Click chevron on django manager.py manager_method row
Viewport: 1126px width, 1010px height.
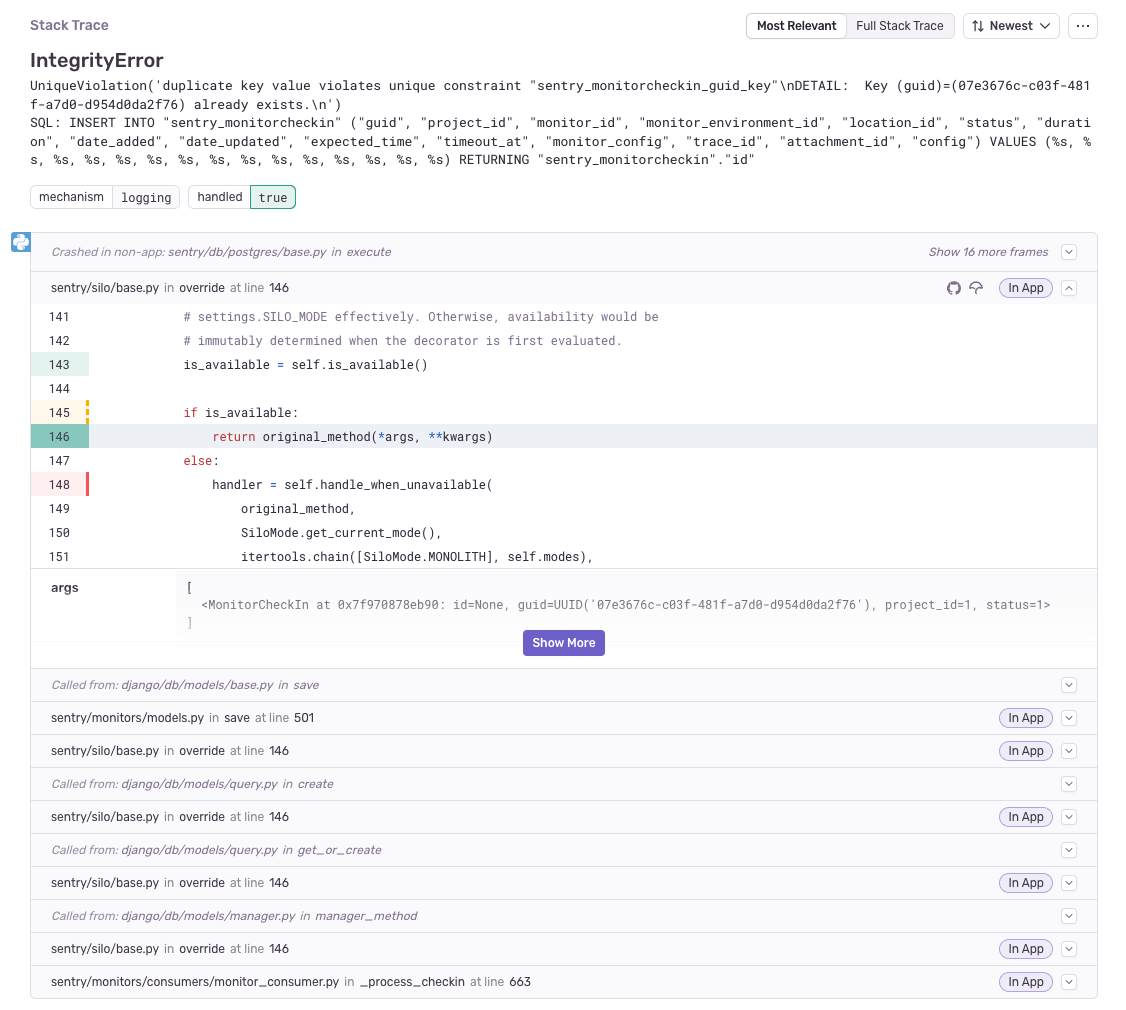(x=1069, y=916)
